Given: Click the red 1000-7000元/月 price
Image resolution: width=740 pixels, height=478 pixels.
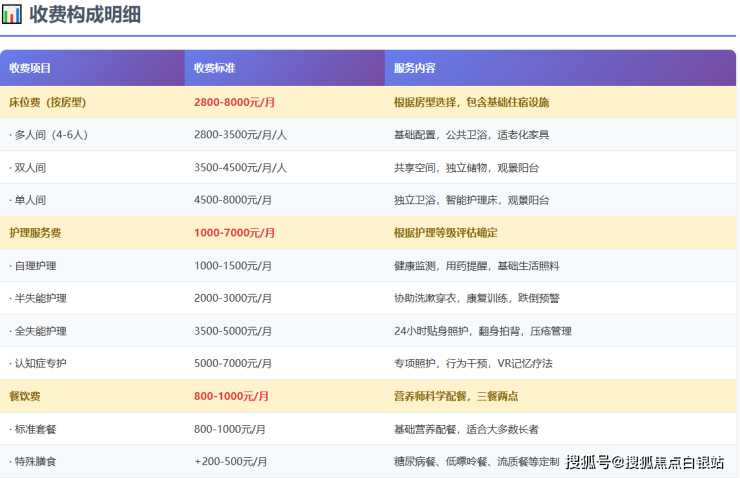Looking at the screenshot, I should (234, 232).
